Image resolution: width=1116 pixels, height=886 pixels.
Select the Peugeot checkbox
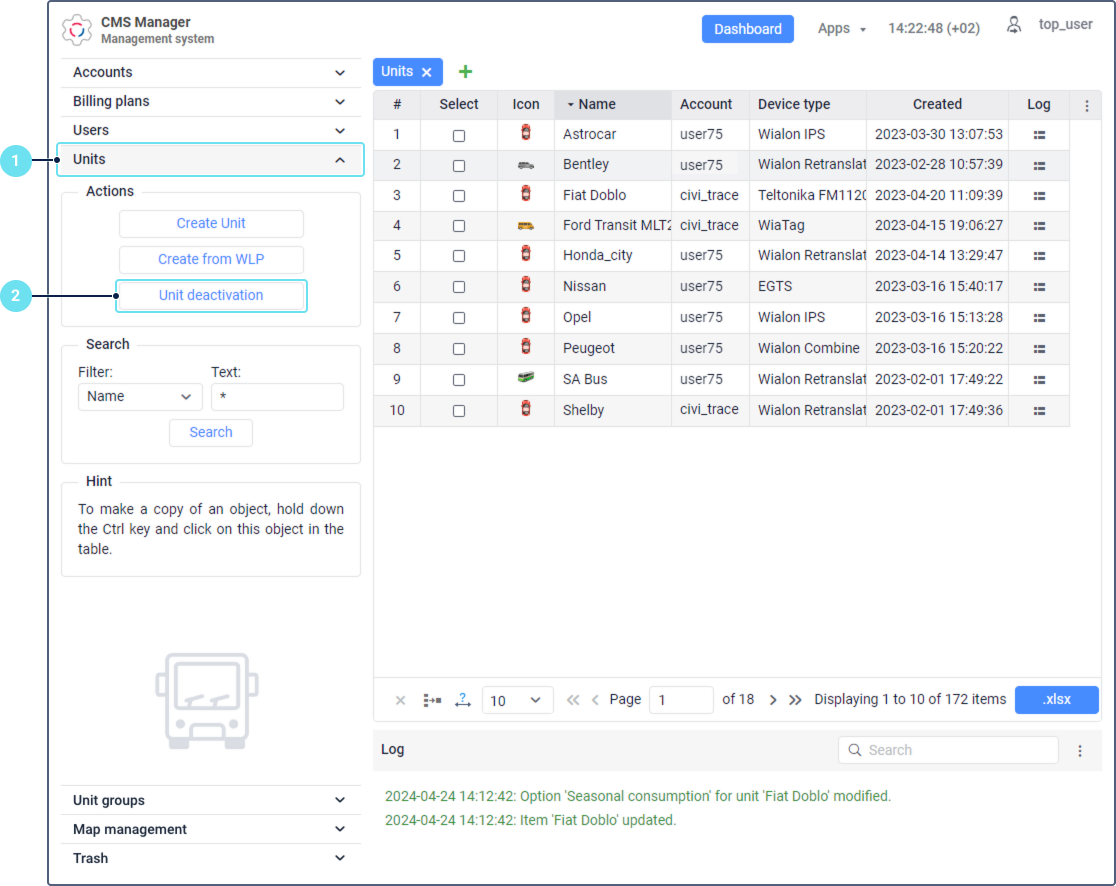point(459,349)
